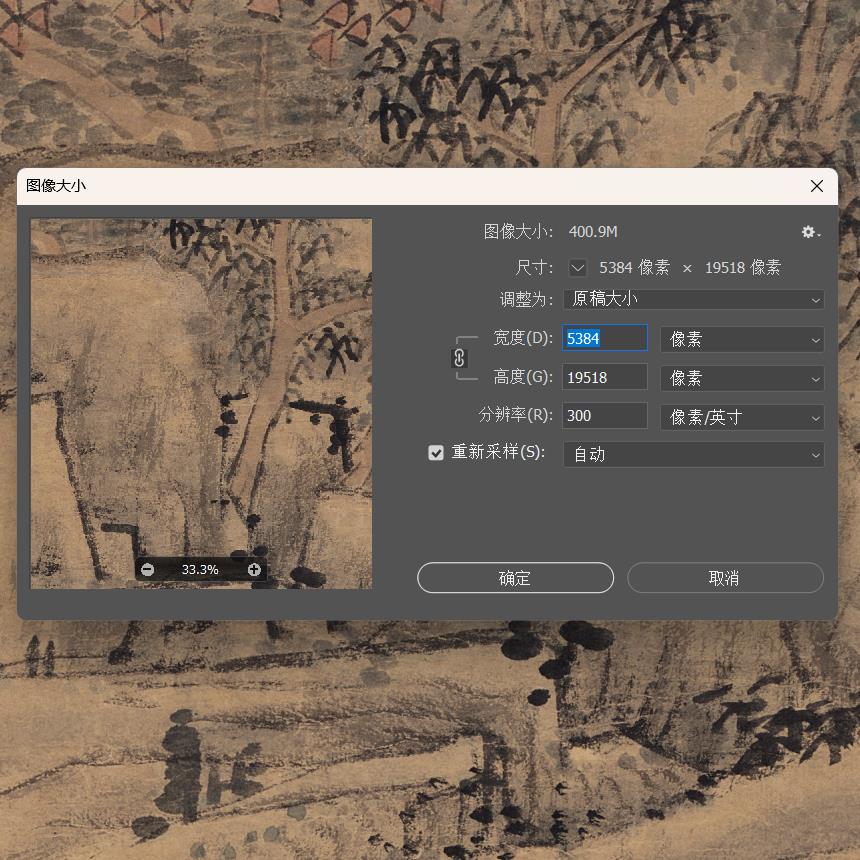
Task: Uncheck the 重新采样 checkbox
Action: coord(436,453)
